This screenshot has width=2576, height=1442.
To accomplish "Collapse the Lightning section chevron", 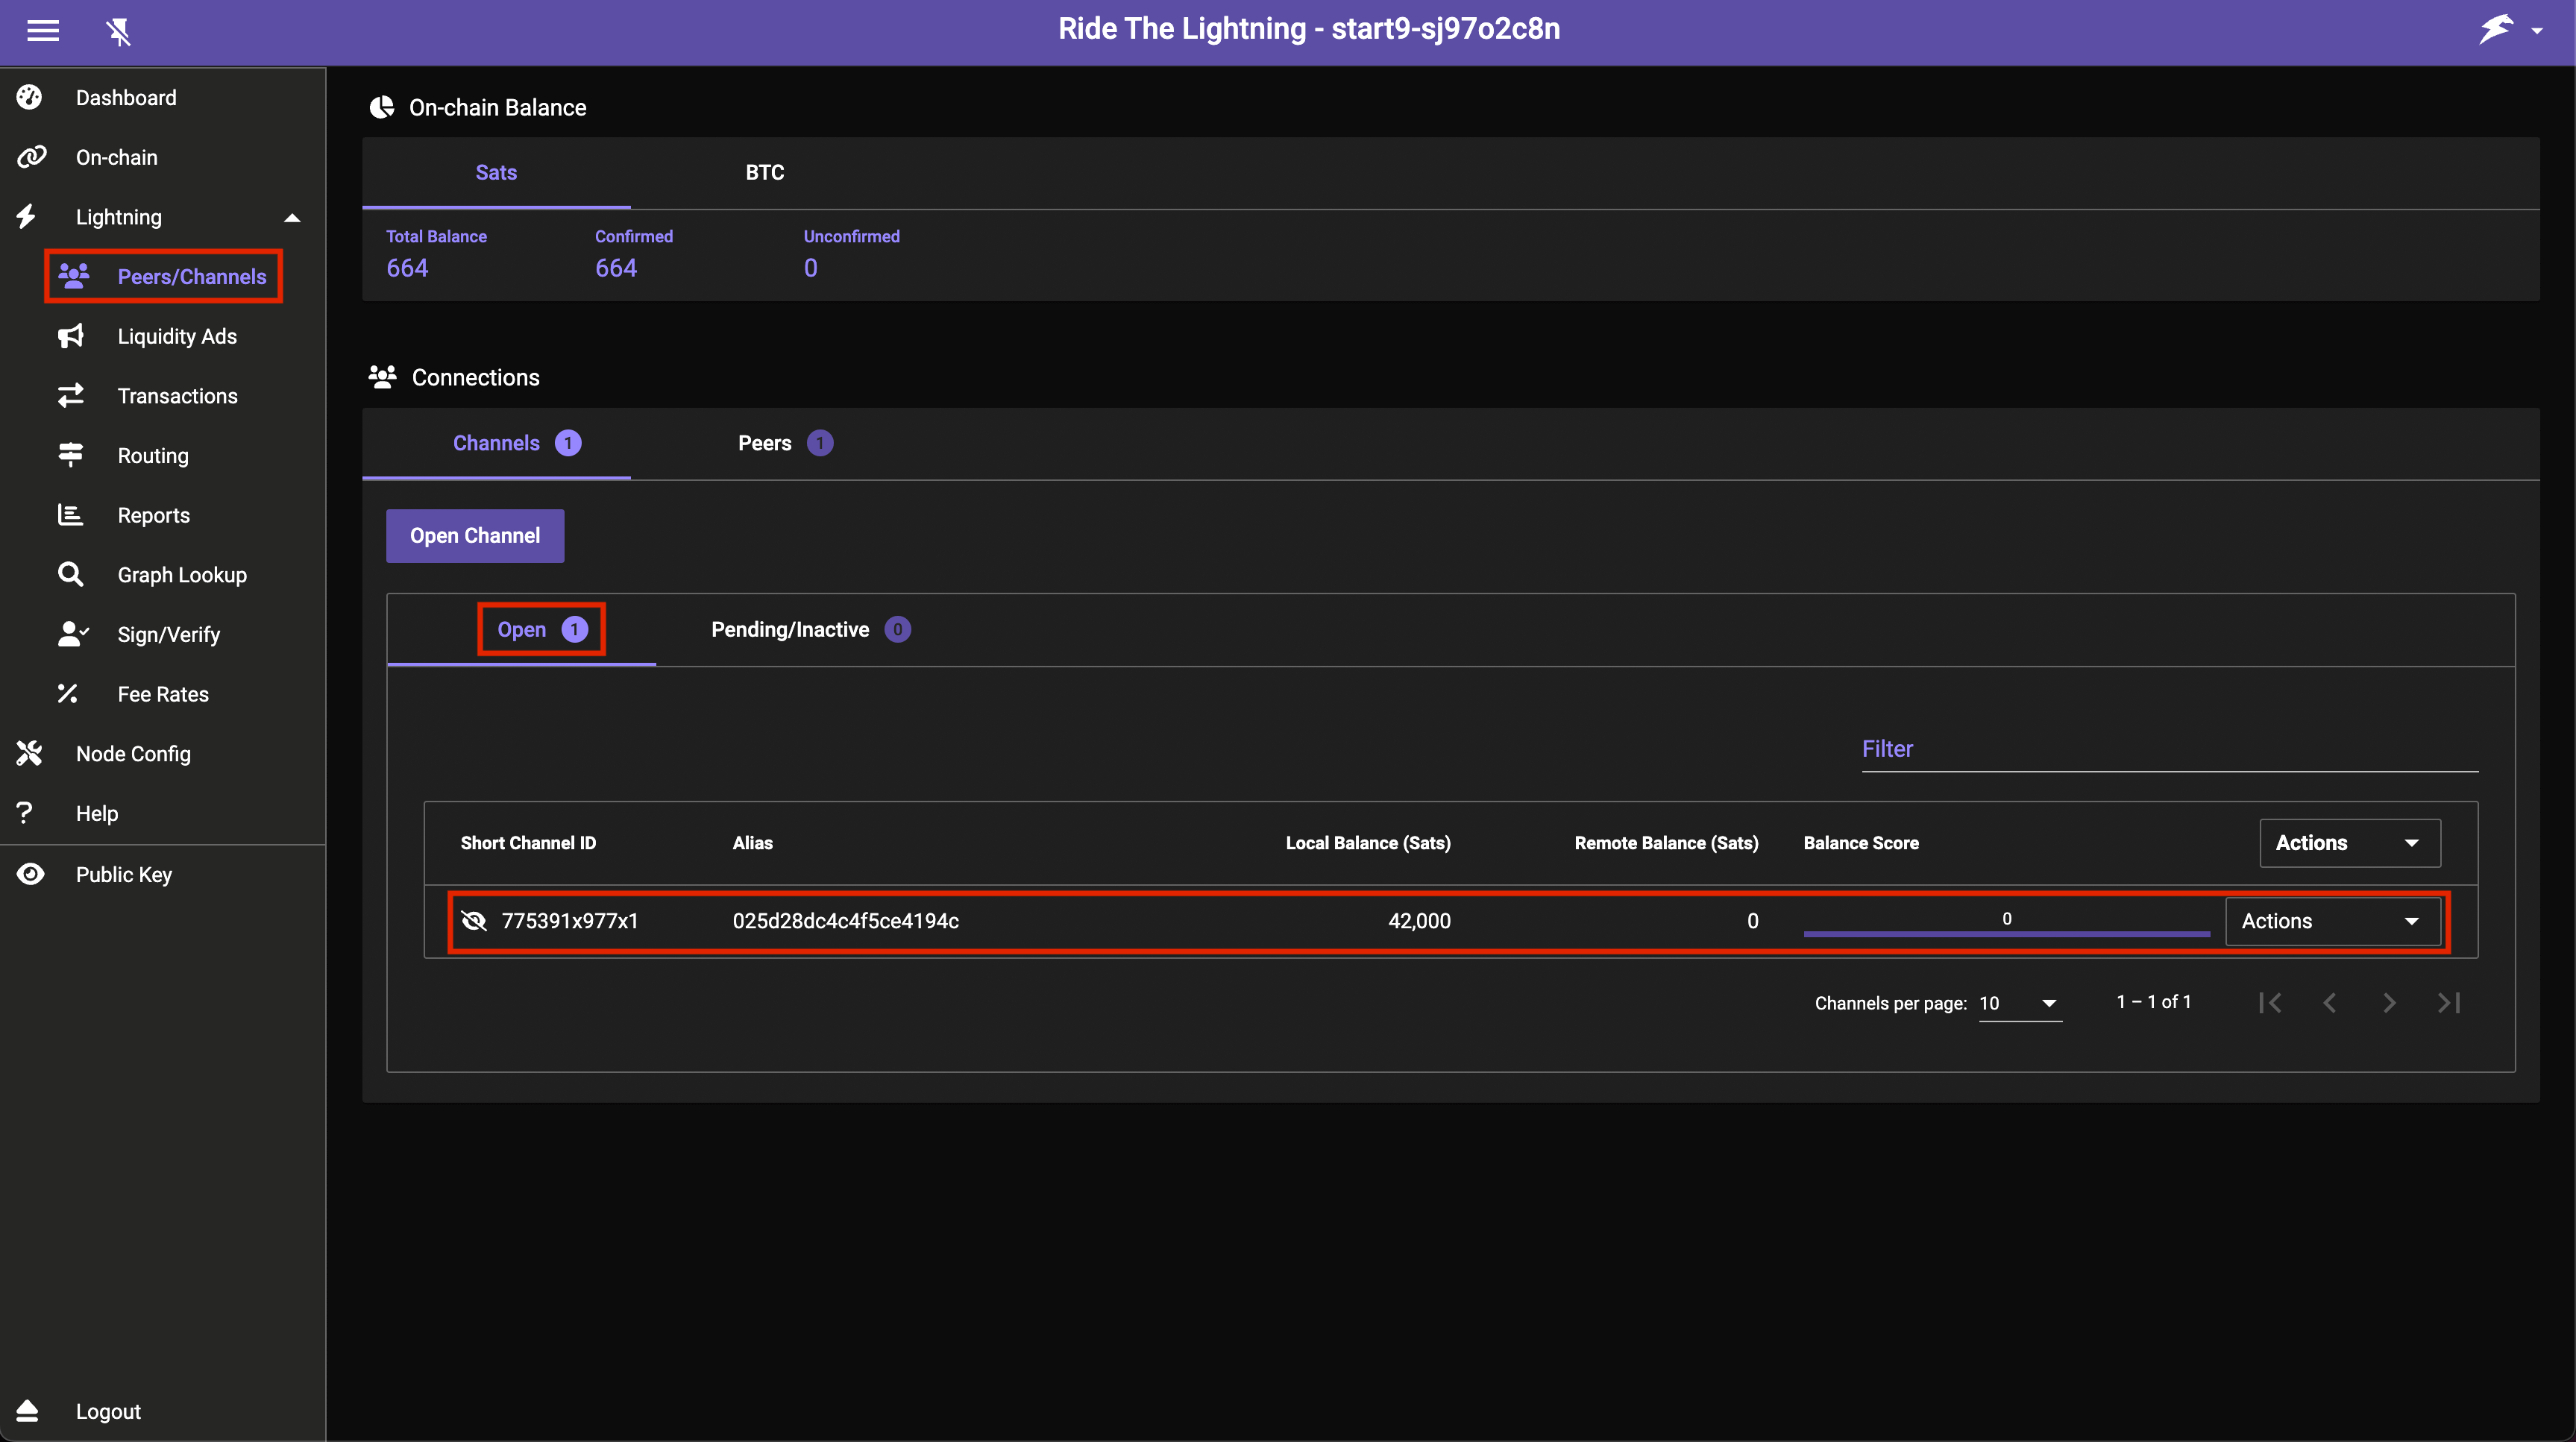I will tap(291, 216).
